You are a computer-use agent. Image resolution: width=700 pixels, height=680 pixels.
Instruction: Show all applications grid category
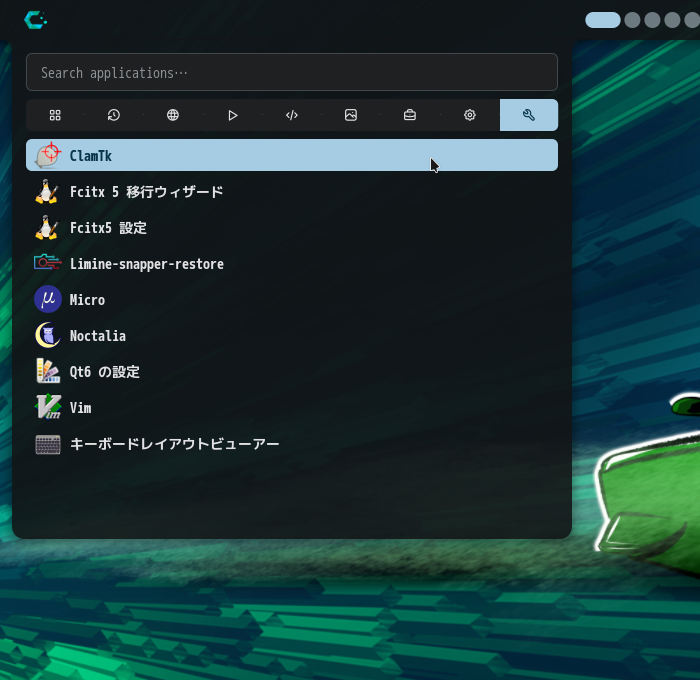point(55,115)
